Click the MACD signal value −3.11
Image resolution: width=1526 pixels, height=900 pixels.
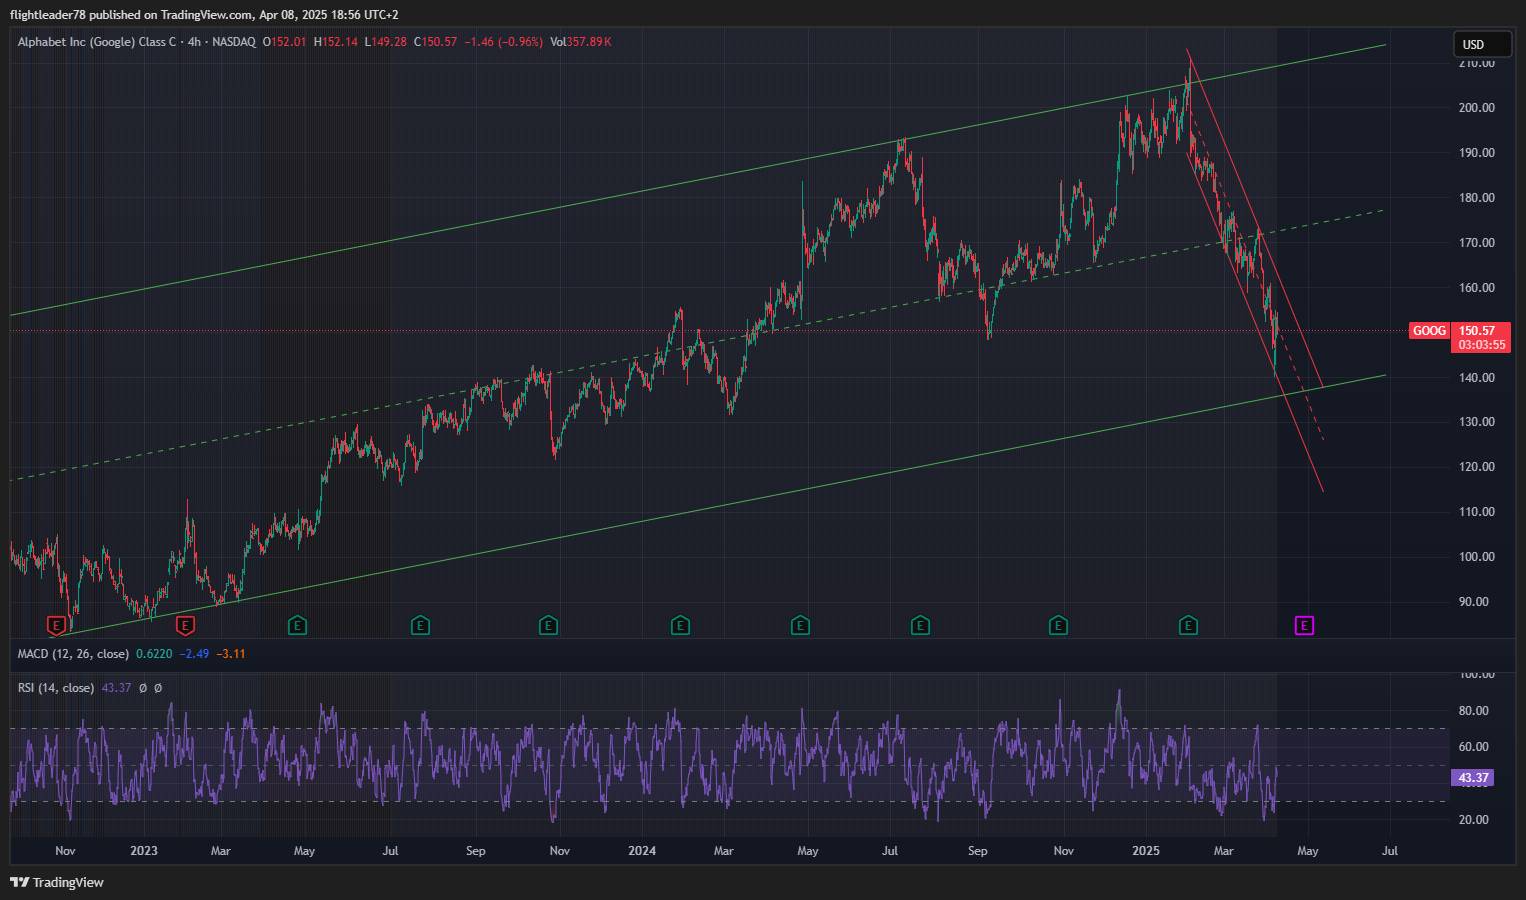[231, 654]
